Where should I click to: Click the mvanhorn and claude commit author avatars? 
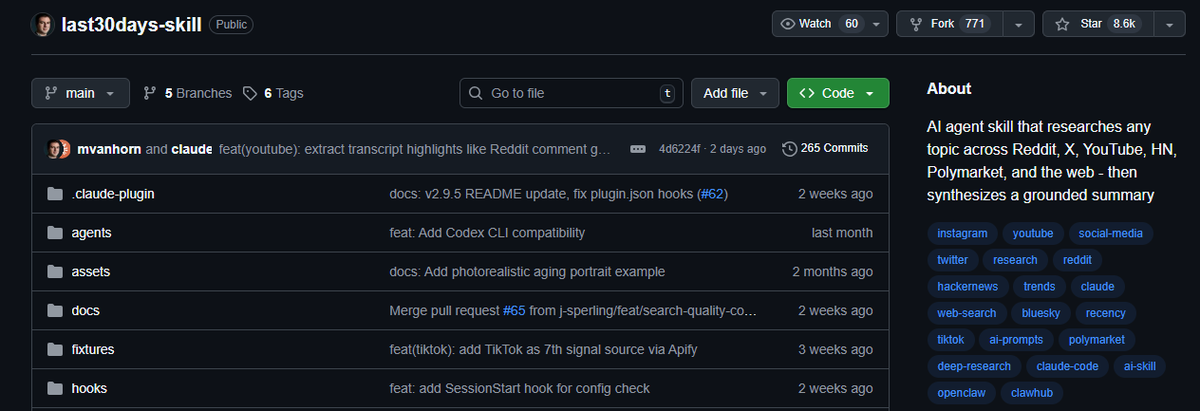[58, 149]
